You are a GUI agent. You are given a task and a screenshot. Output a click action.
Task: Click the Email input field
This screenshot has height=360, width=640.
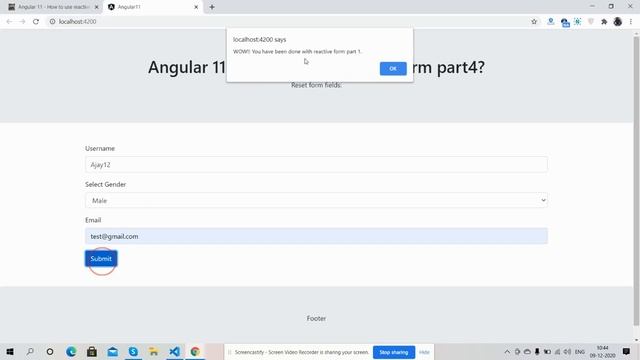click(x=316, y=236)
